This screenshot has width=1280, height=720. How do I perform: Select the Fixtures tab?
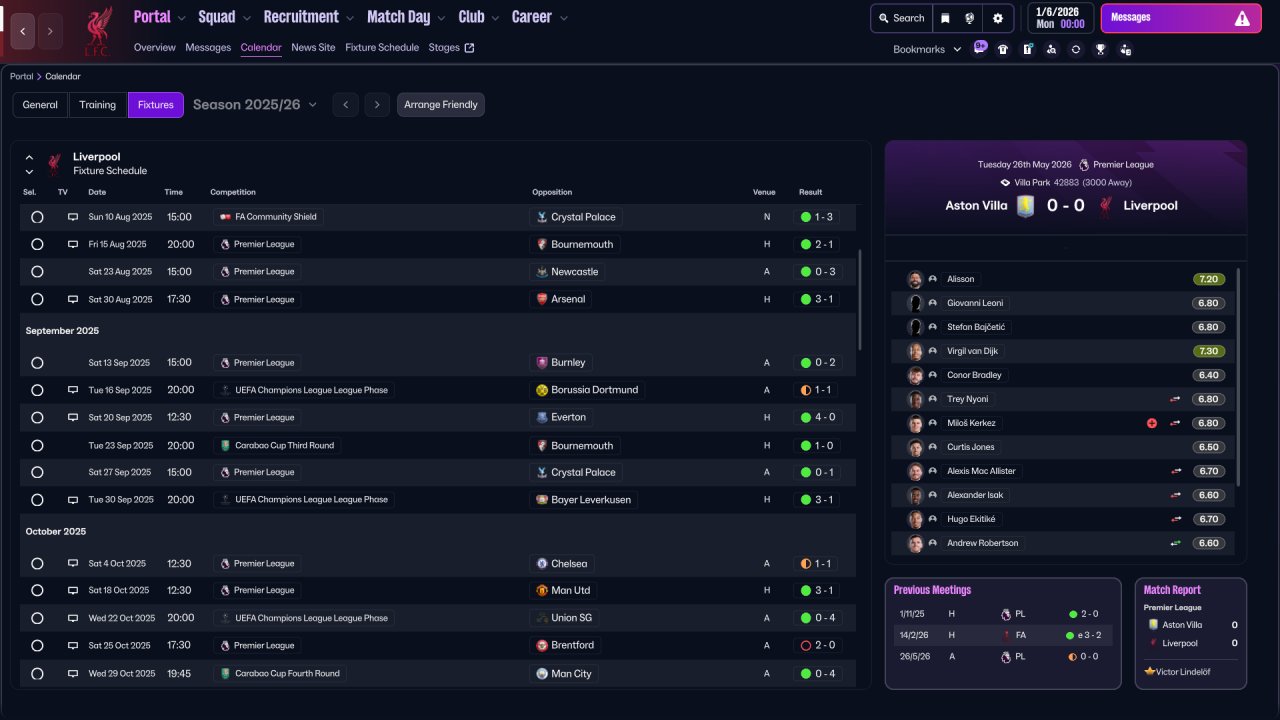(156, 105)
